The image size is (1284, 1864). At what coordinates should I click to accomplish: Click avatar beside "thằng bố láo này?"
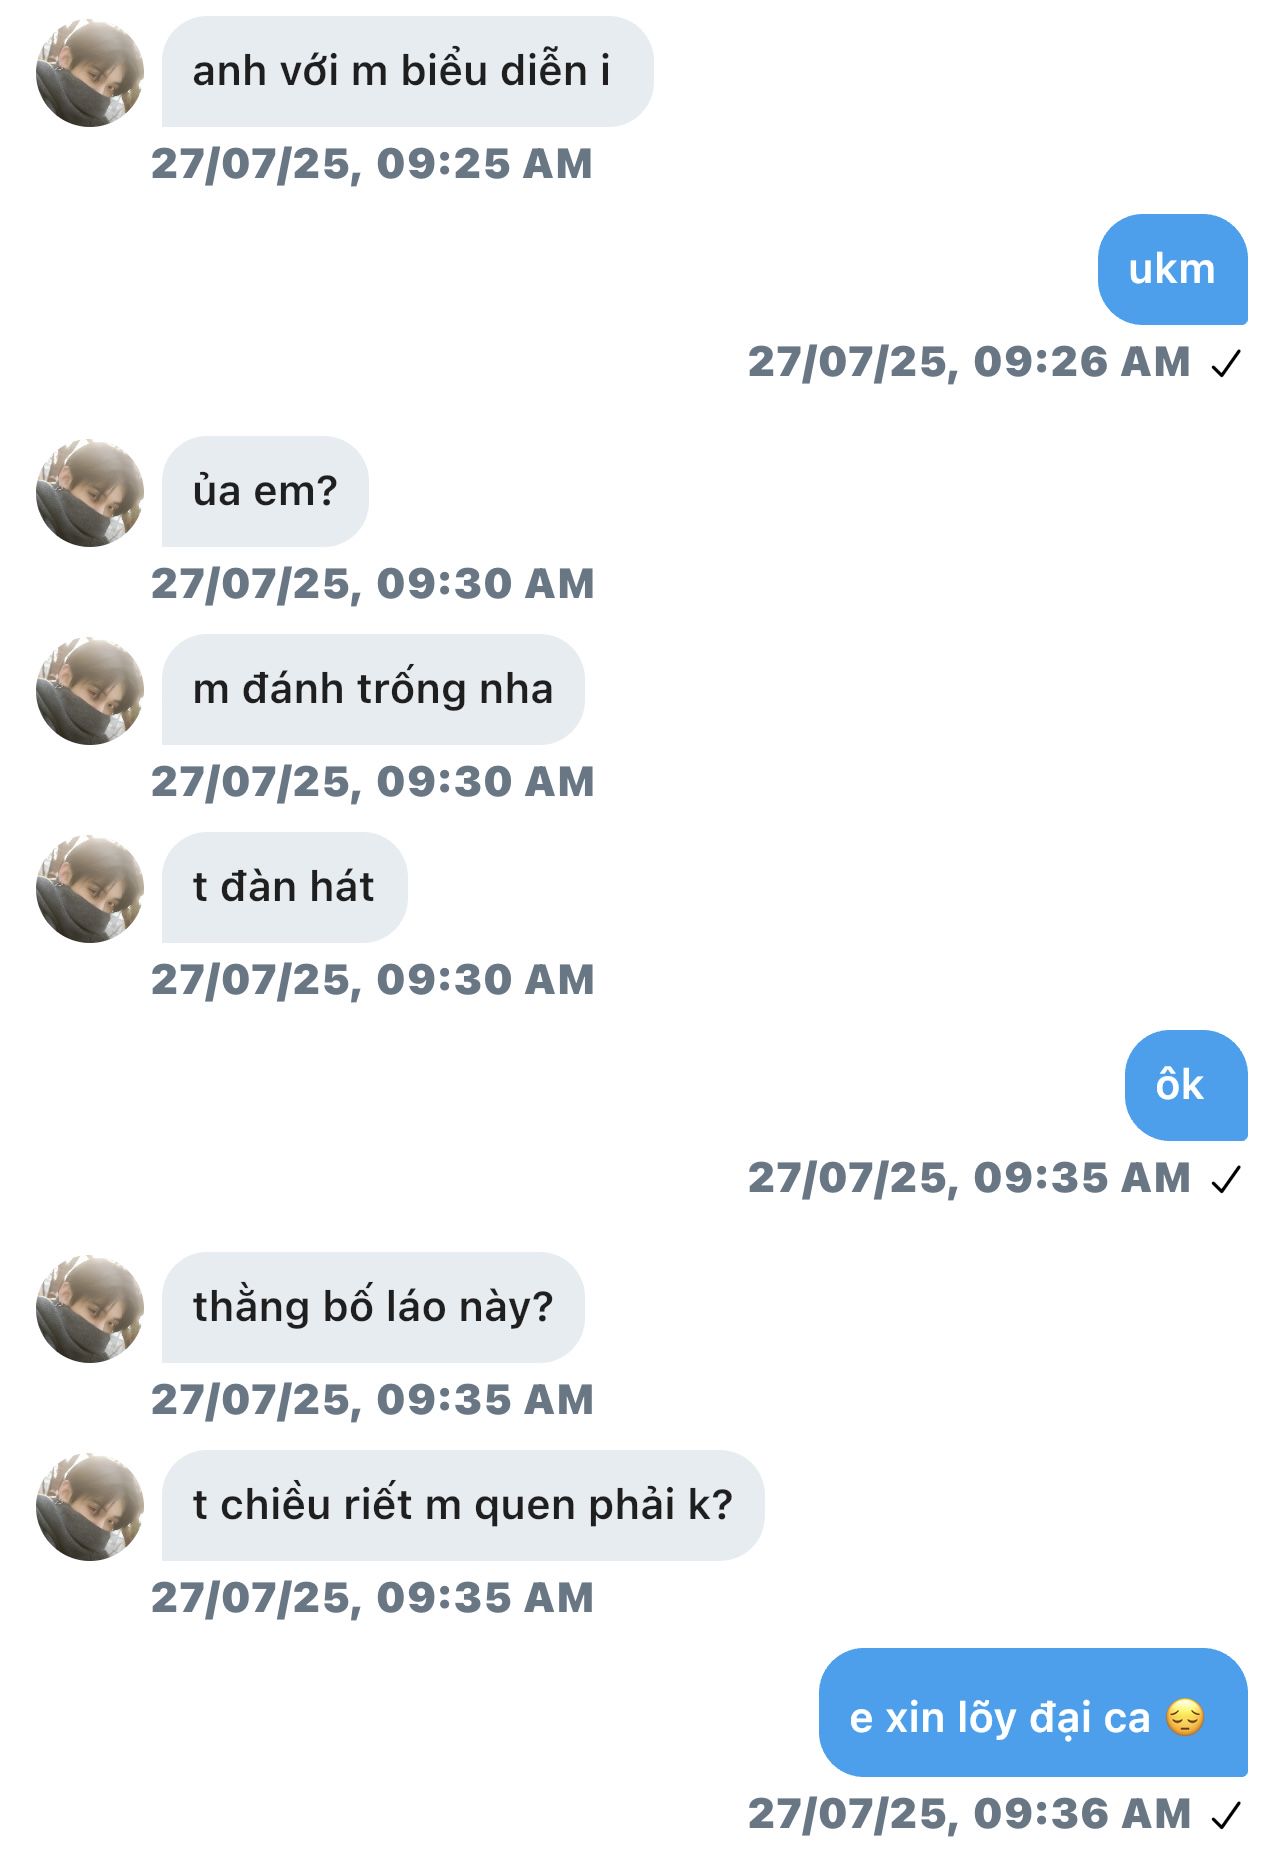[x=90, y=1309]
